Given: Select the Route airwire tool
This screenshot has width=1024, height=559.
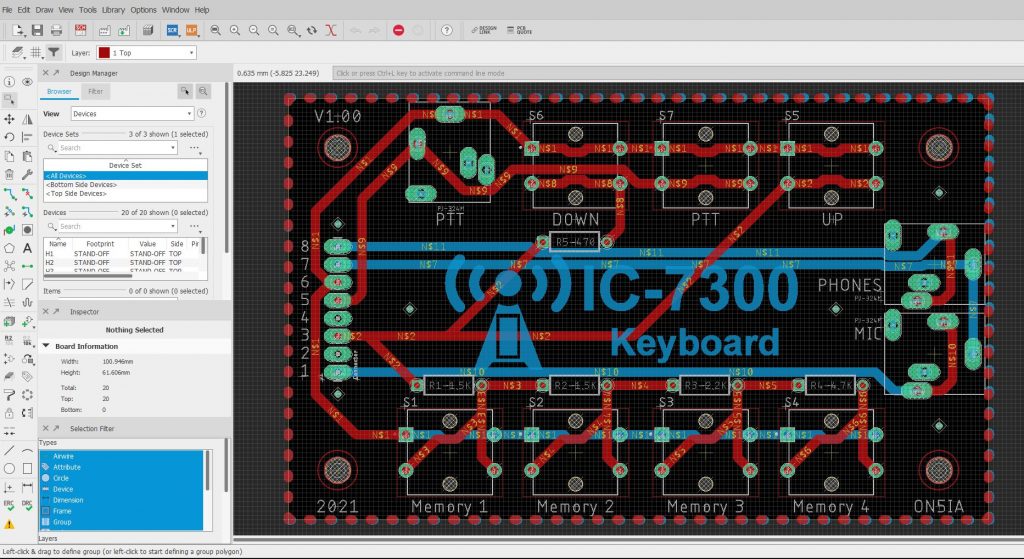Looking at the screenshot, I should (x=9, y=193).
